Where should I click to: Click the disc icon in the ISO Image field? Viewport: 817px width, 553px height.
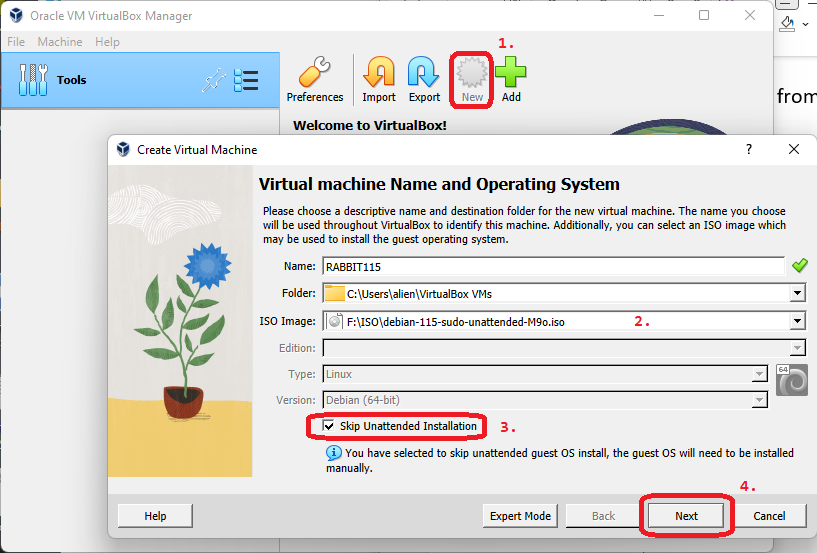click(336, 322)
